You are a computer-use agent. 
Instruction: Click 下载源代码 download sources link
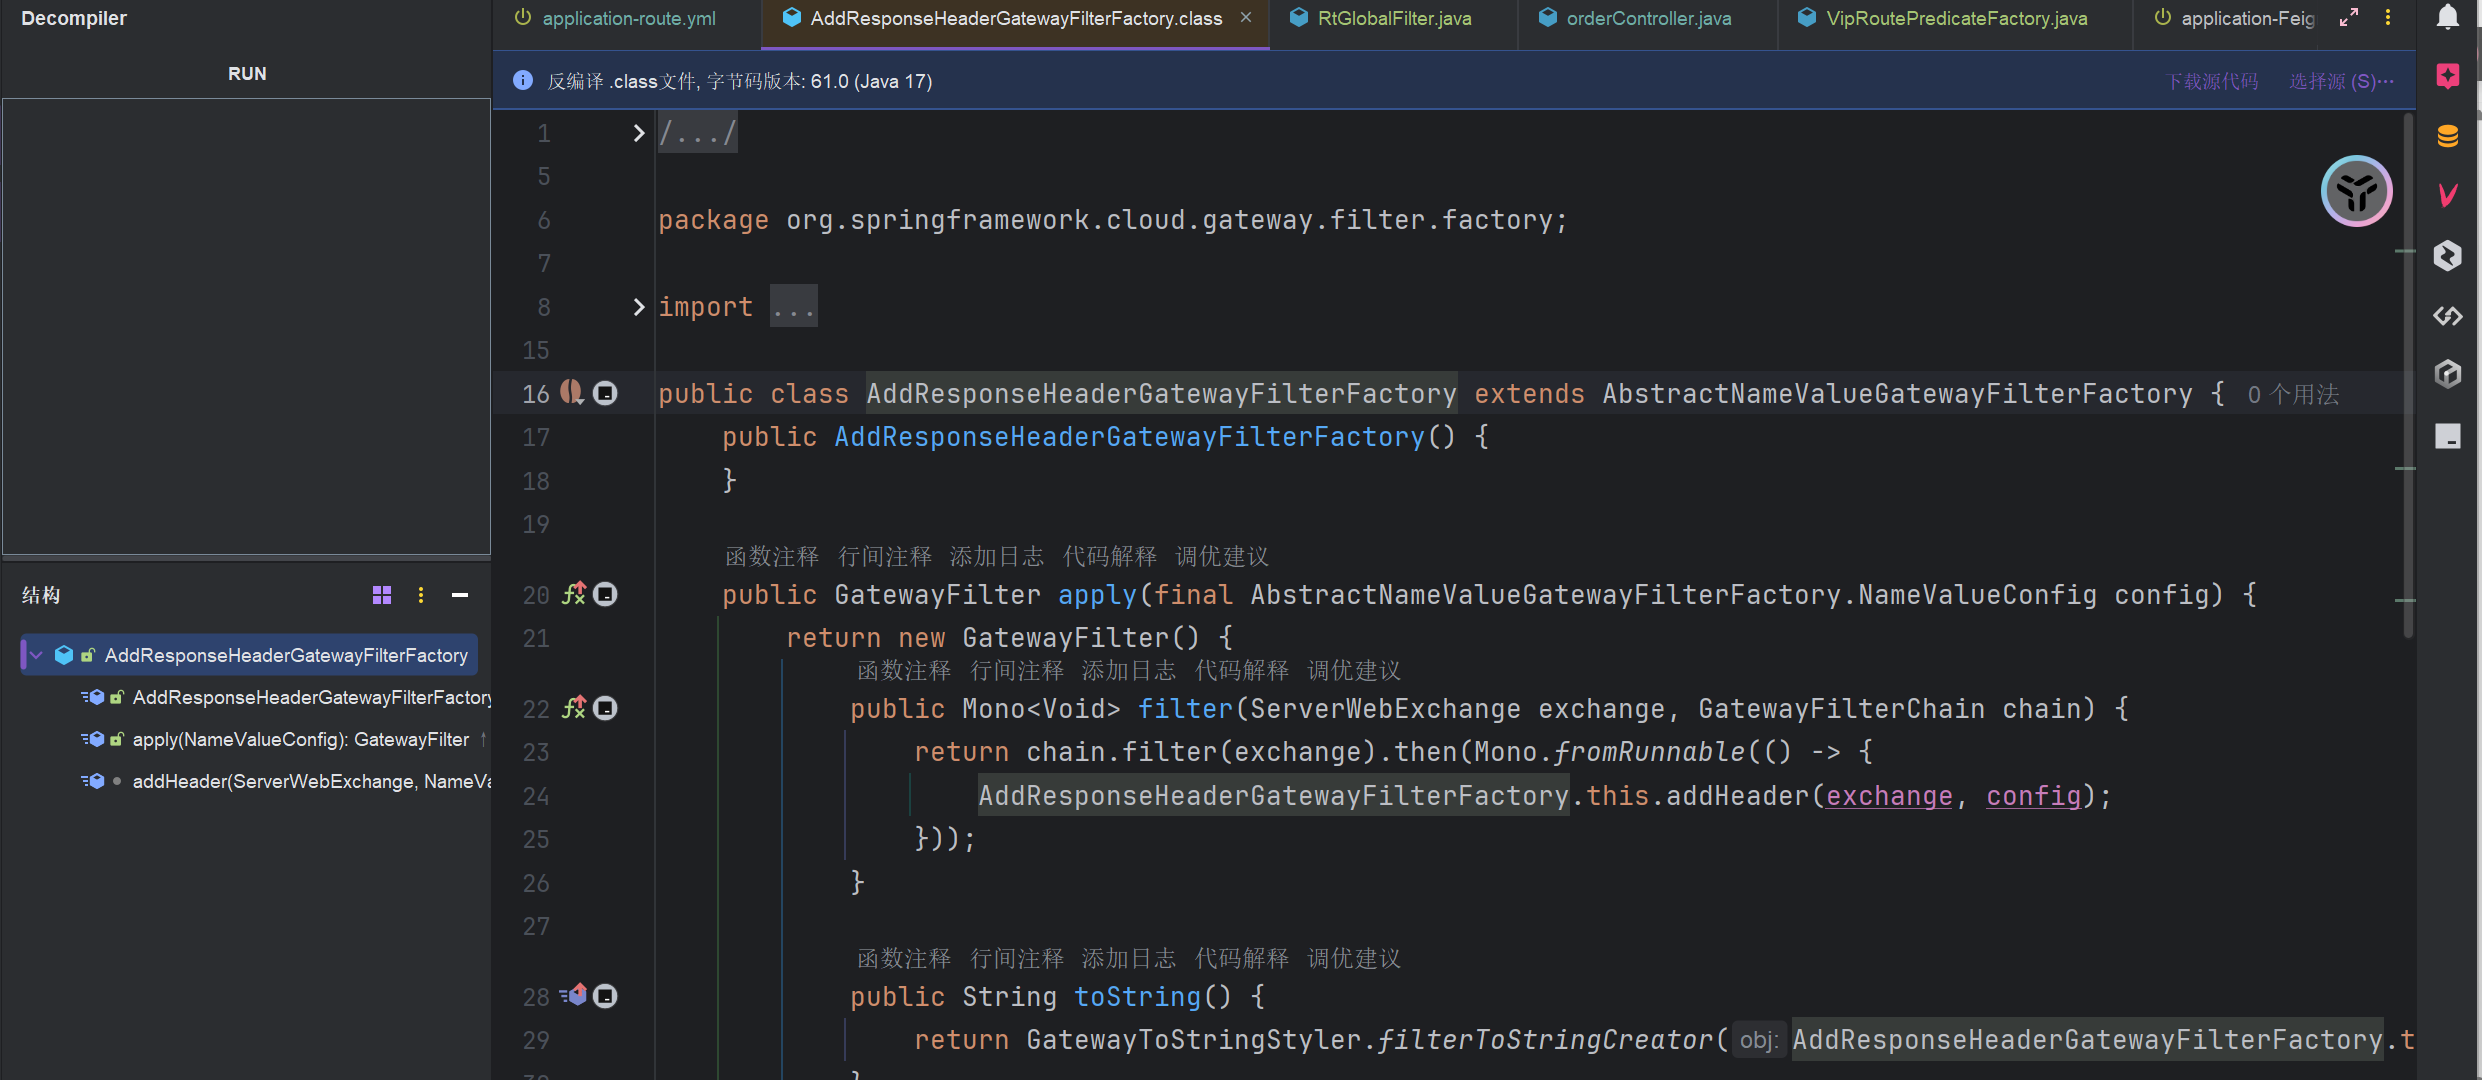(x=2212, y=81)
